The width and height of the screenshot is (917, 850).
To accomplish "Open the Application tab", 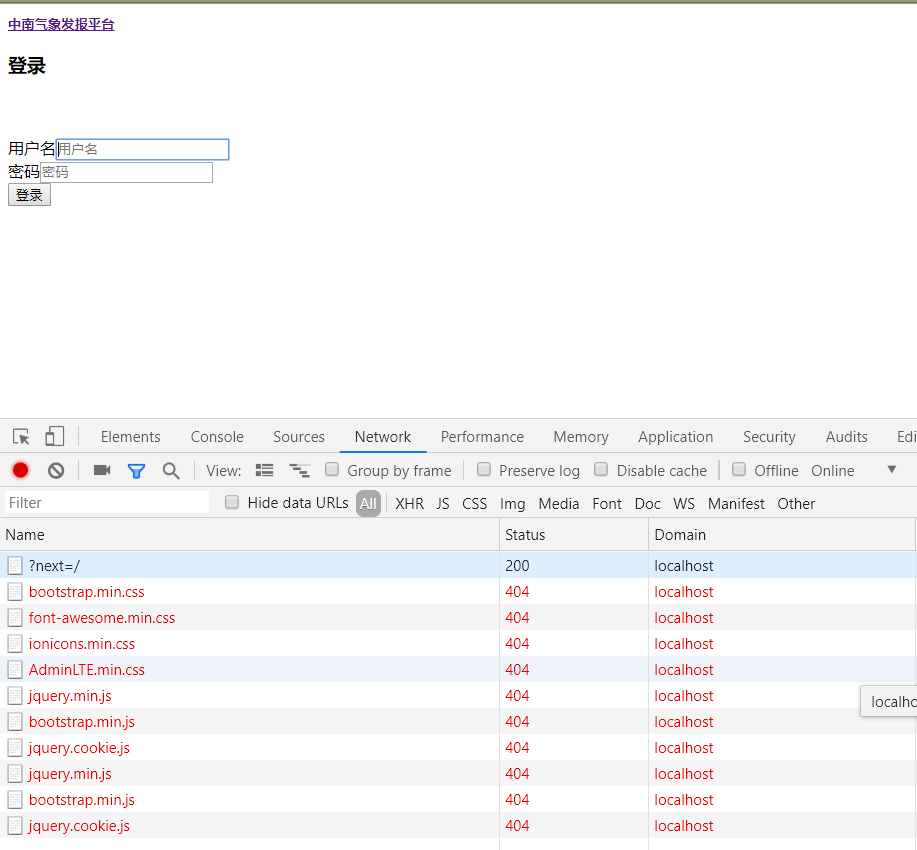I will pyautogui.click(x=675, y=437).
